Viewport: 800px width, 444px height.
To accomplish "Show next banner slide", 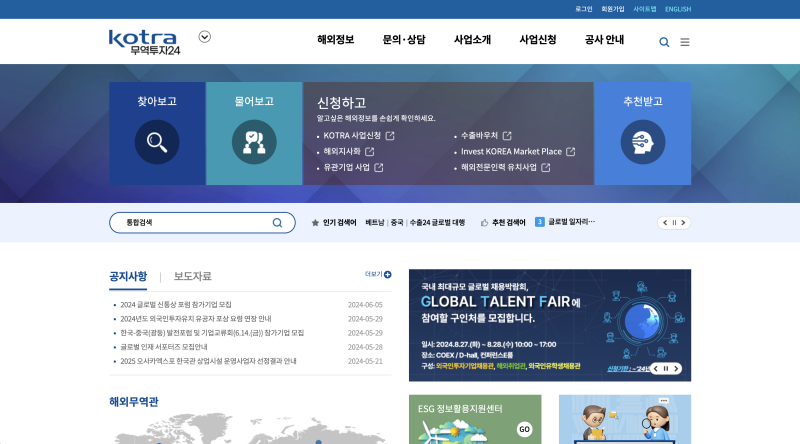I will 676,368.
